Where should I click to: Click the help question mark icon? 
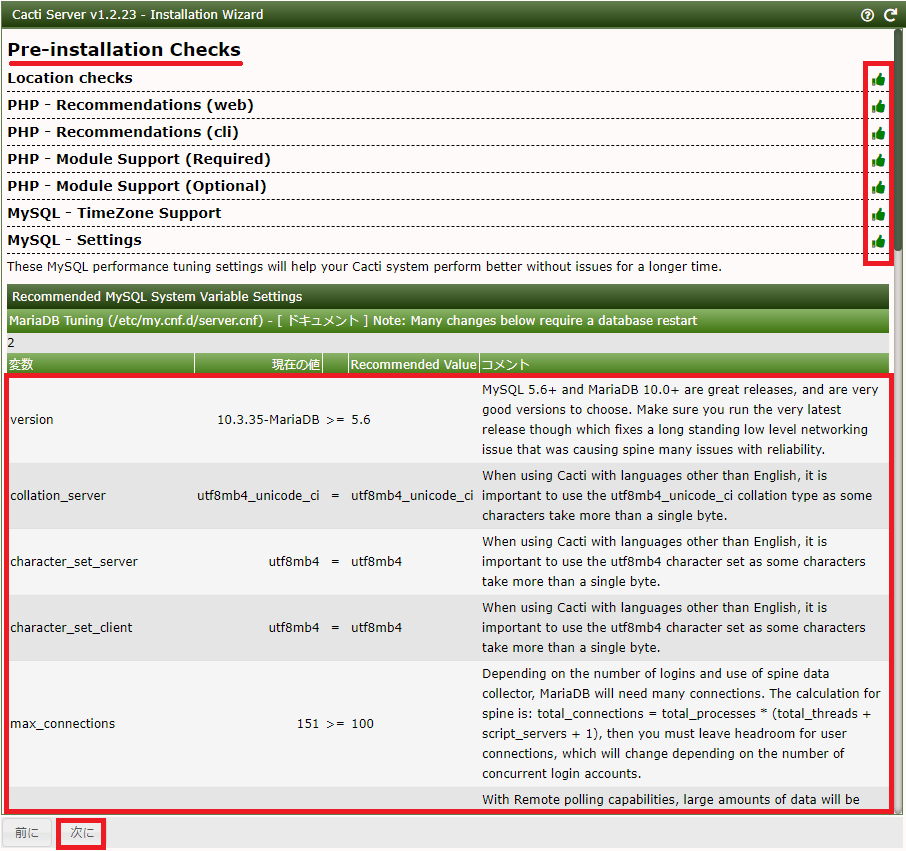click(x=867, y=15)
